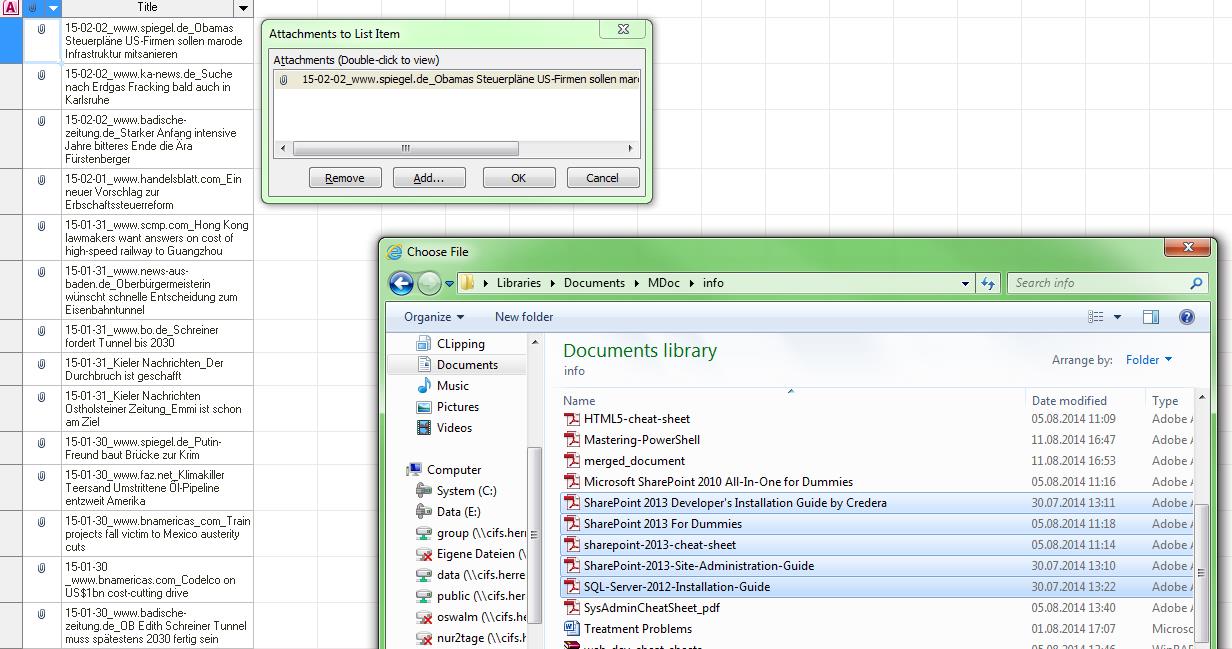This screenshot has width=1232, height=649.
Task: Open help with the question mark icon
Action: [x=1187, y=317]
